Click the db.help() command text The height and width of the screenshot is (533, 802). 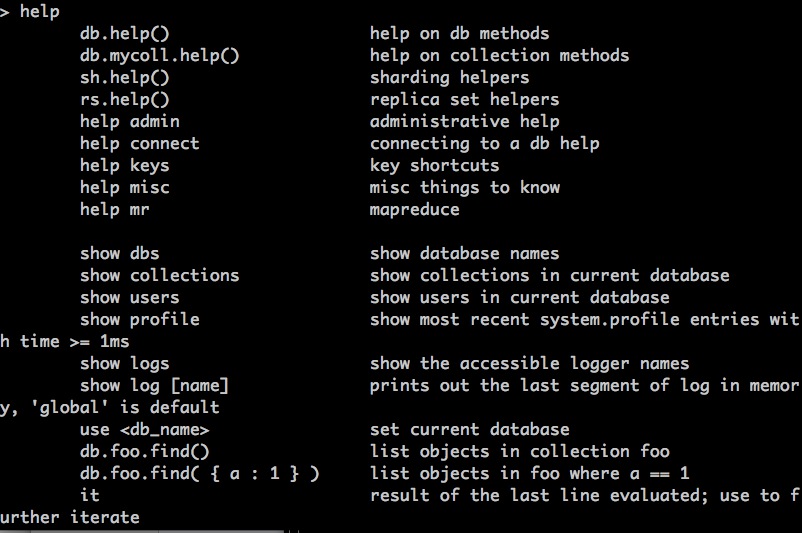[x=124, y=33]
